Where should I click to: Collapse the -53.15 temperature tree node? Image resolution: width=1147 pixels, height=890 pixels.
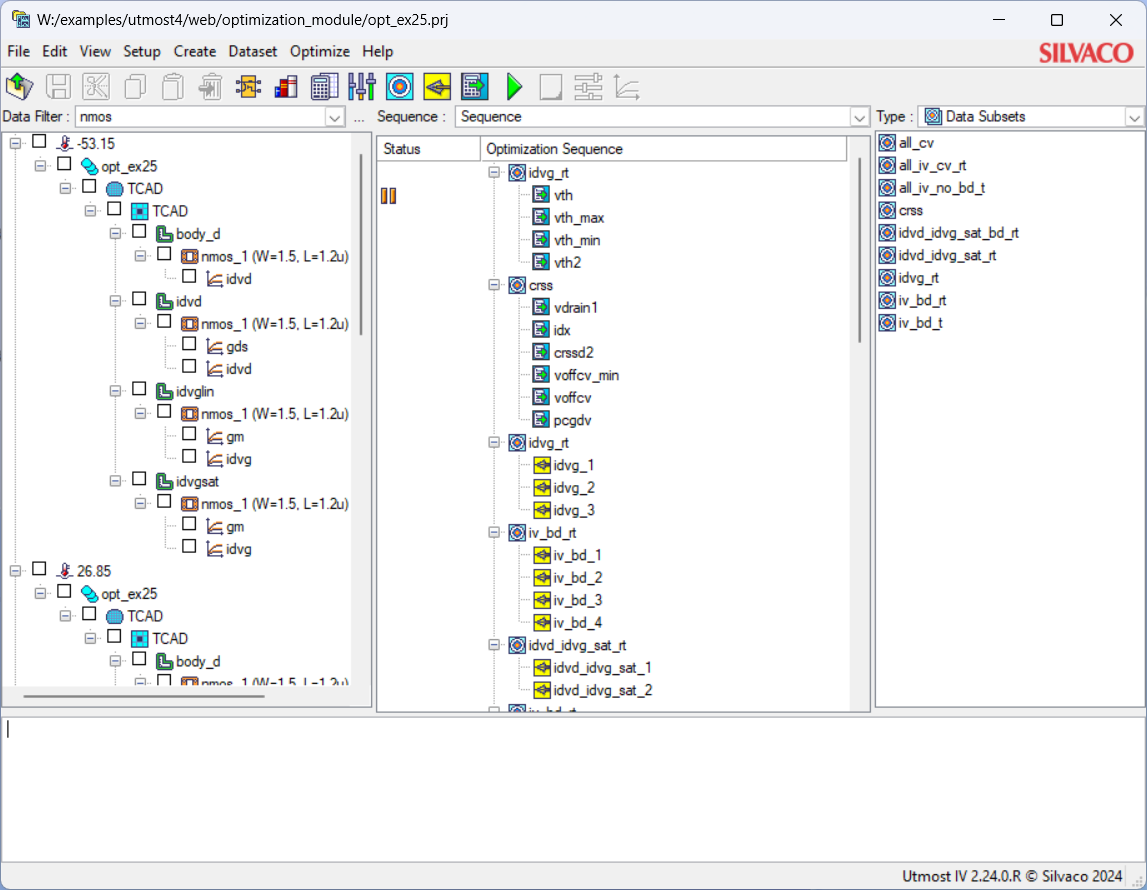(x=15, y=143)
